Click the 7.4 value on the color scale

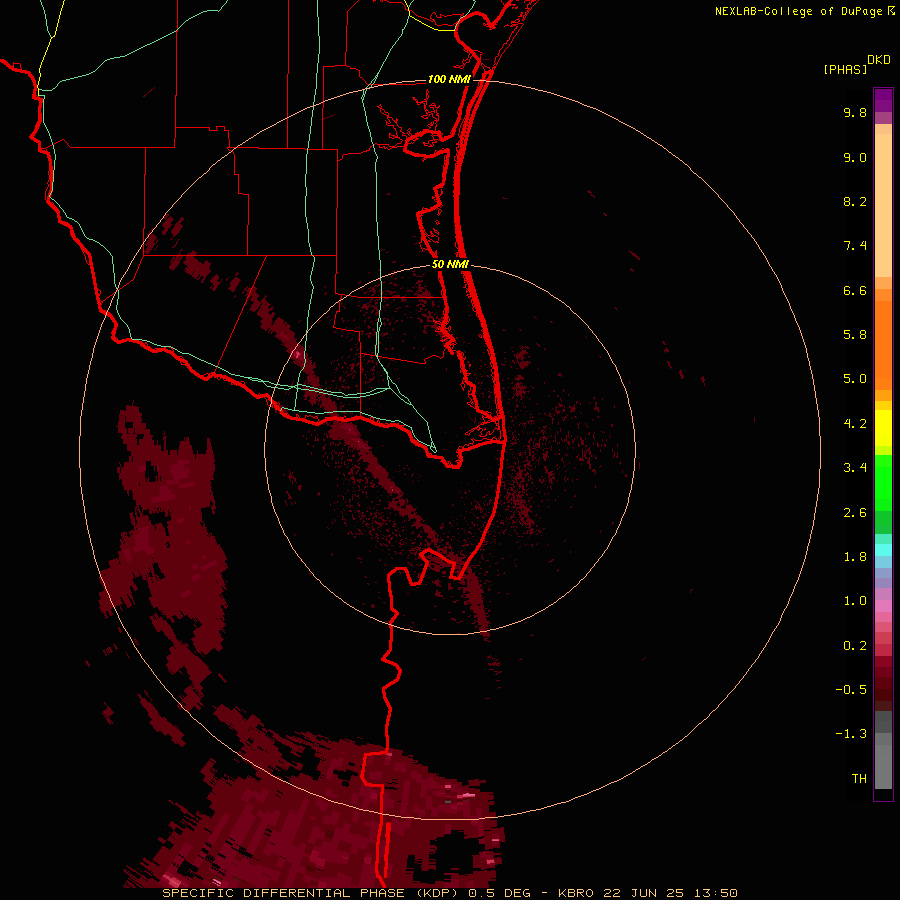coord(855,246)
